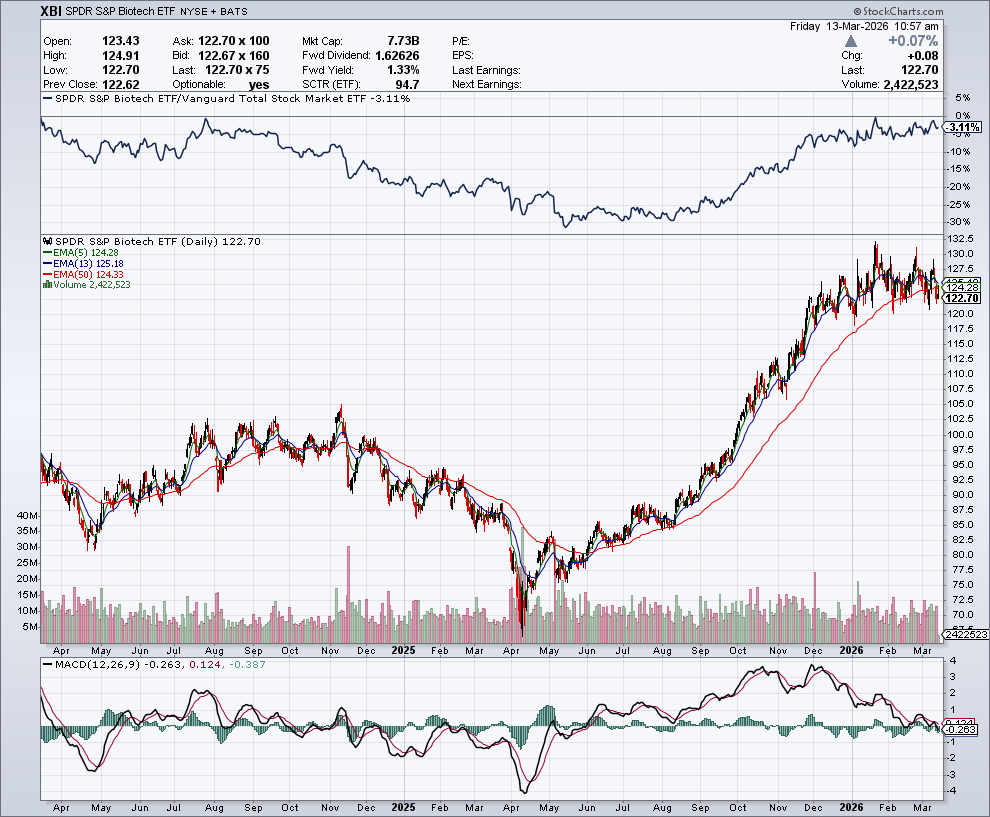990x817 pixels.
Task: Click the 122.70 price flag on the price axis
Action: tap(963, 298)
